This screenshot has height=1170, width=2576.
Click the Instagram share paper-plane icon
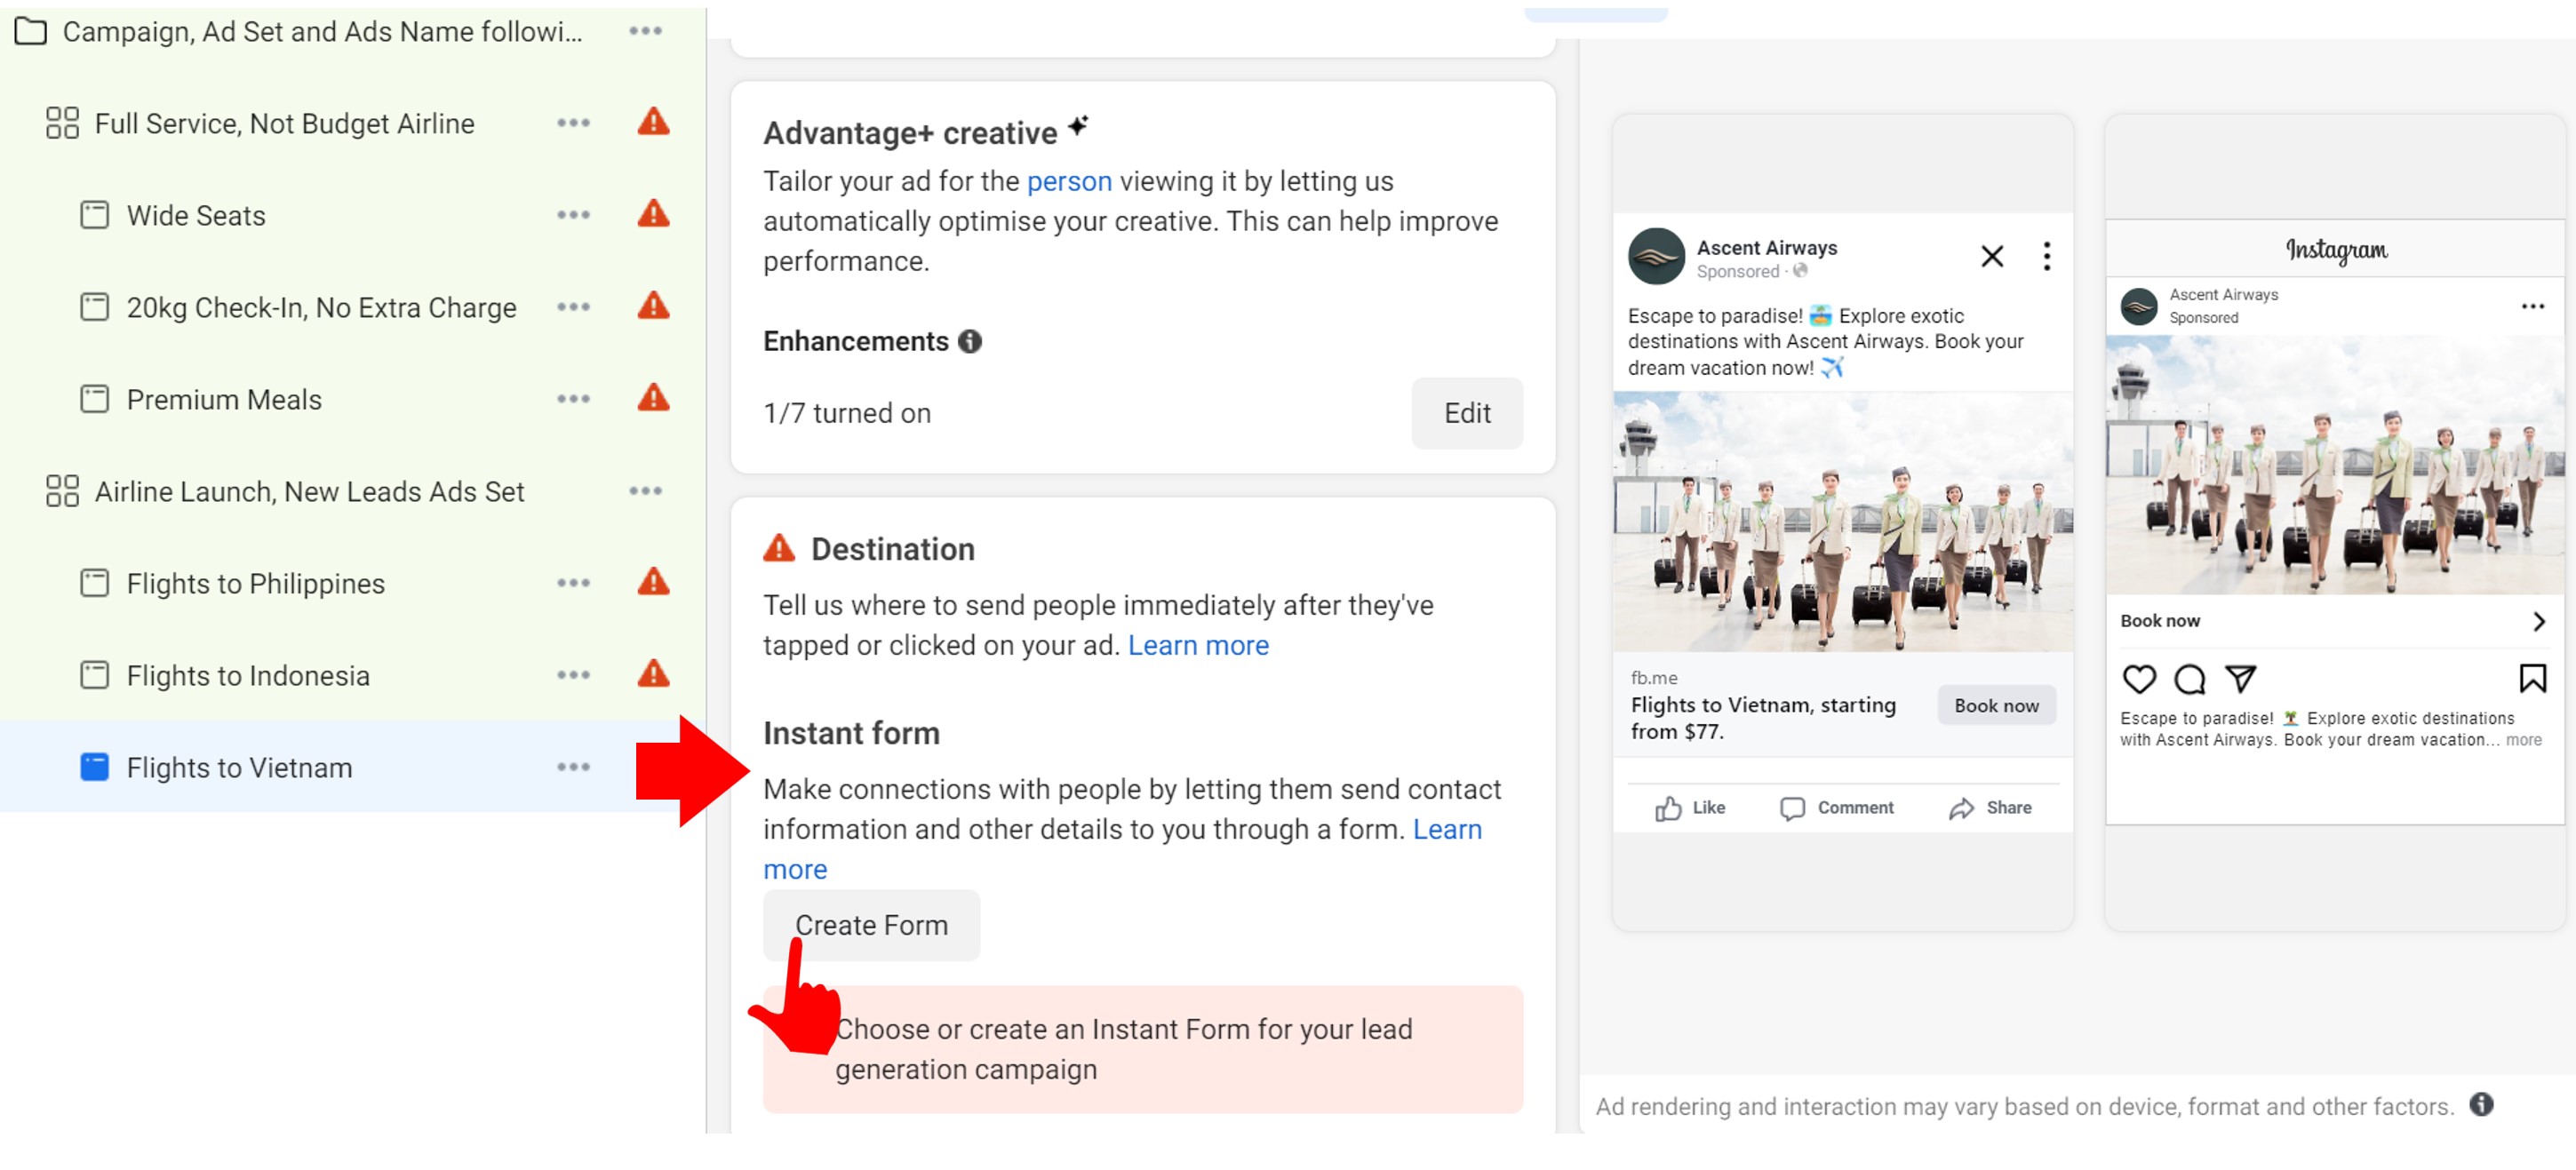tap(2240, 679)
